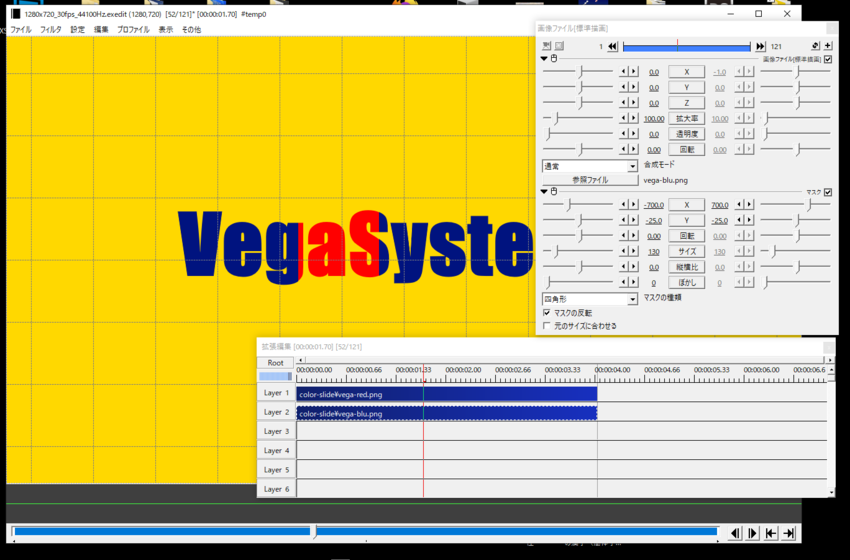Screen dimensions: 850x560
Task: Open the 表示 menu
Action: pos(166,29)
